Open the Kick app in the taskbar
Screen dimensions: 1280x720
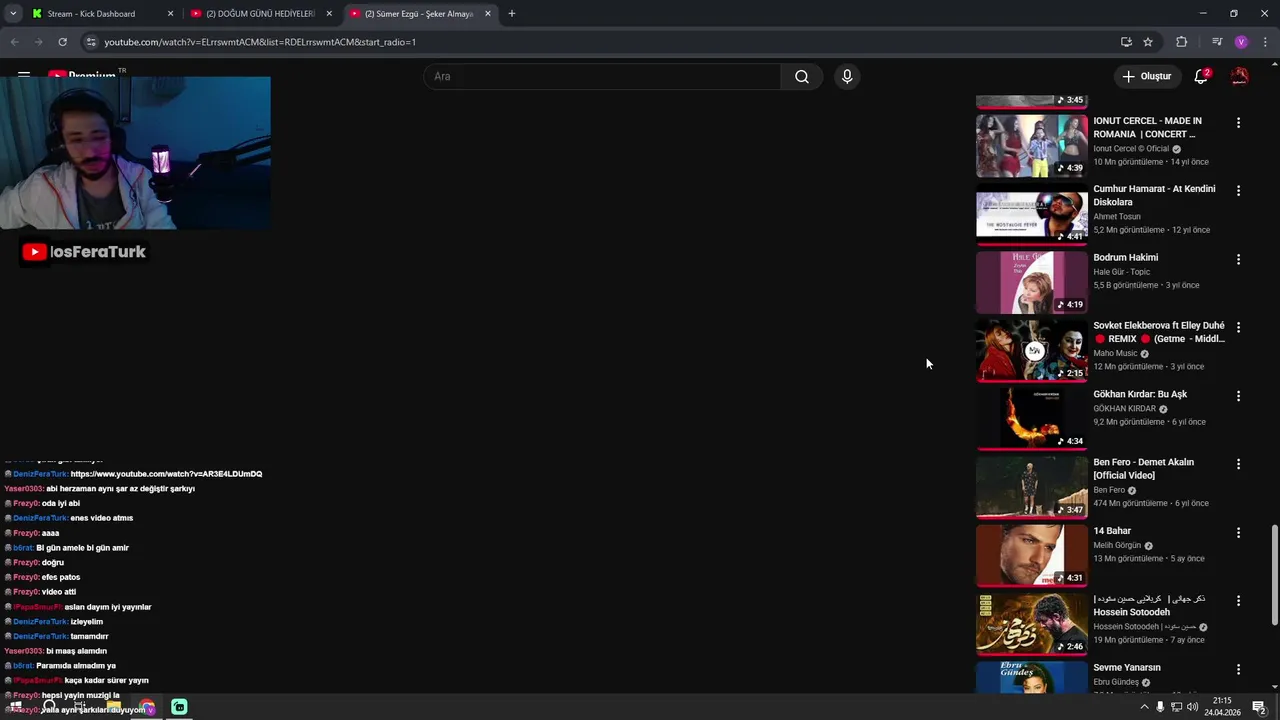[x=179, y=707]
